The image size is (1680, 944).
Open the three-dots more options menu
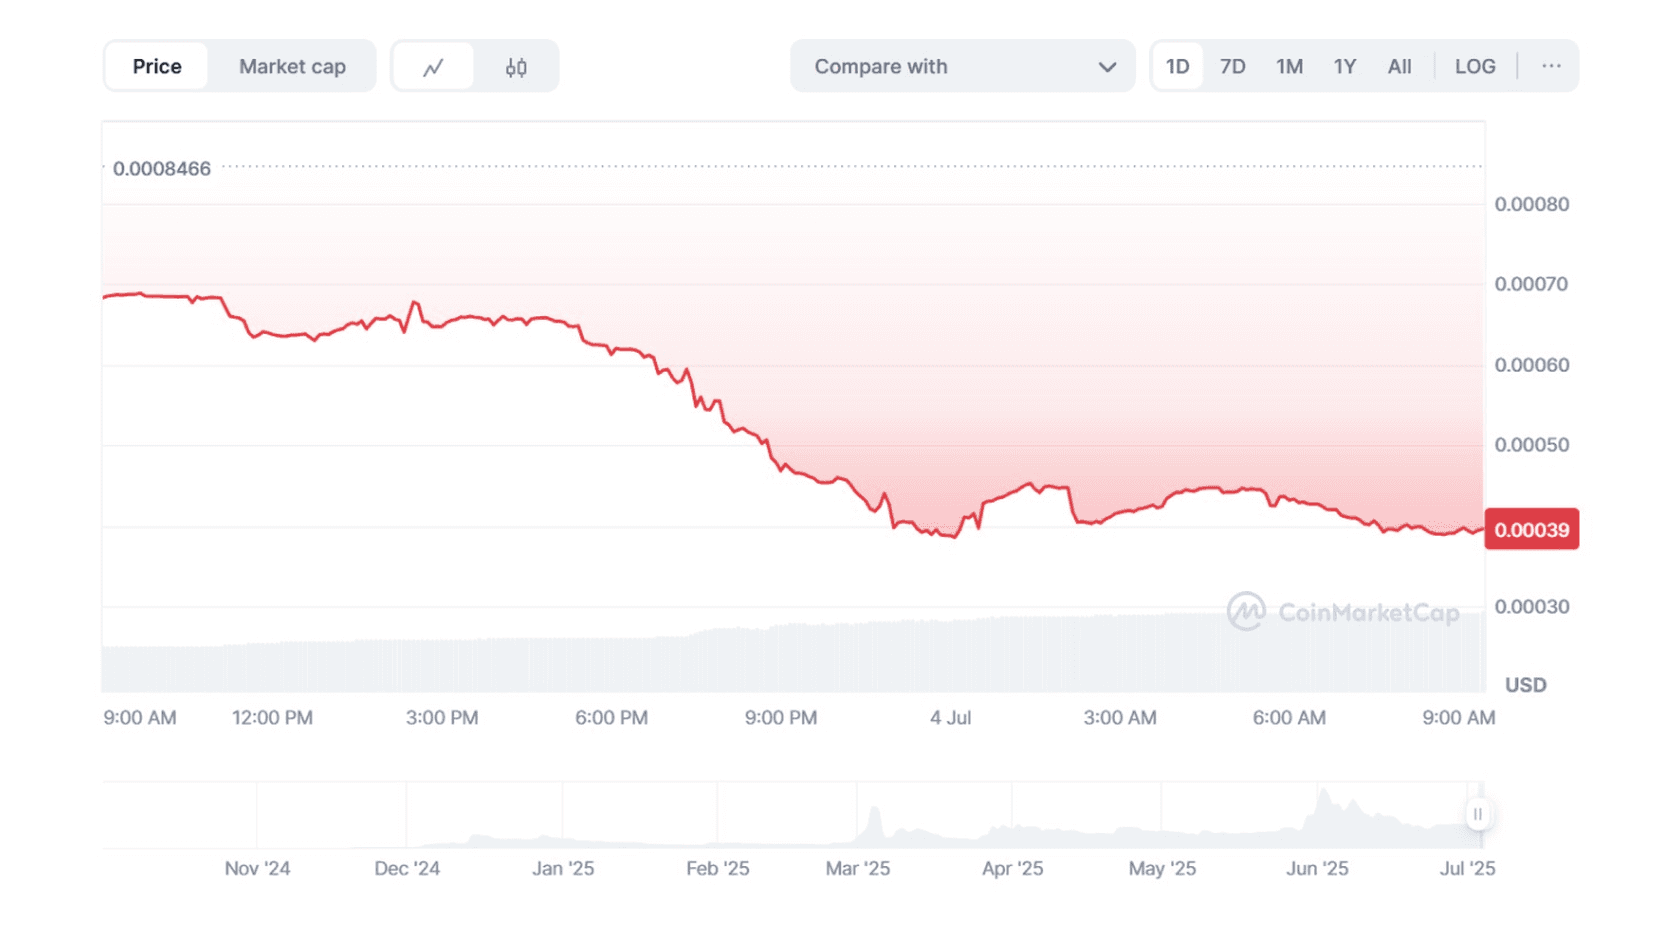pyautogui.click(x=1551, y=66)
